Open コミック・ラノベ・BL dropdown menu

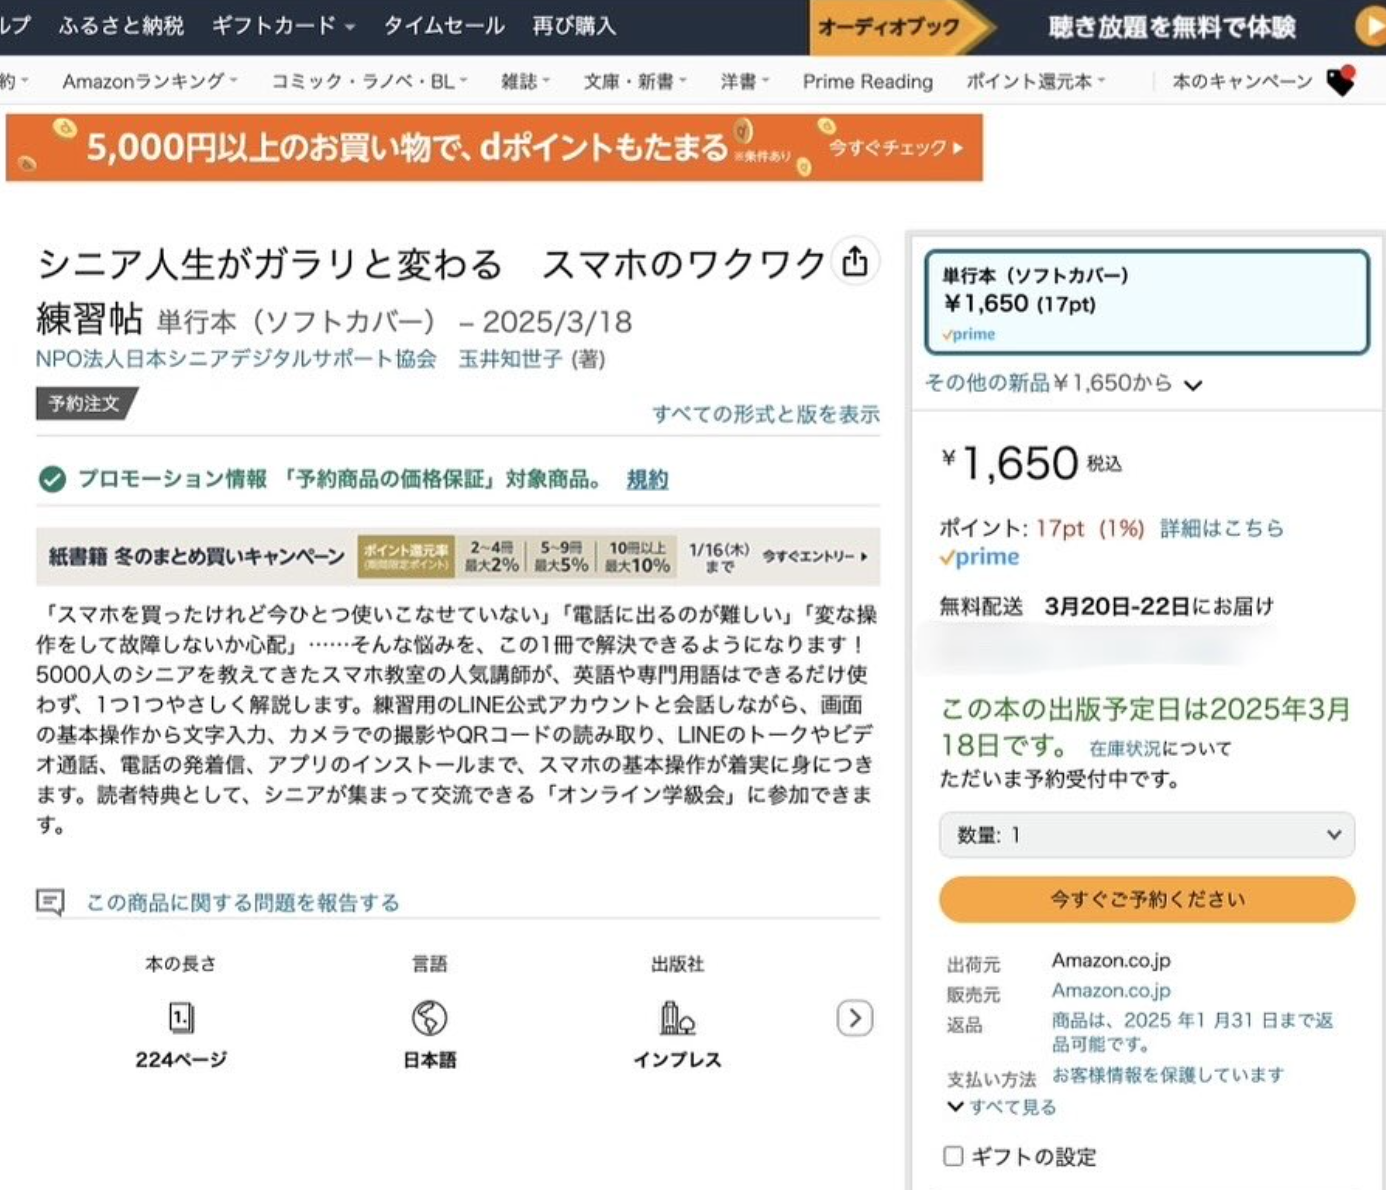pos(369,81)
